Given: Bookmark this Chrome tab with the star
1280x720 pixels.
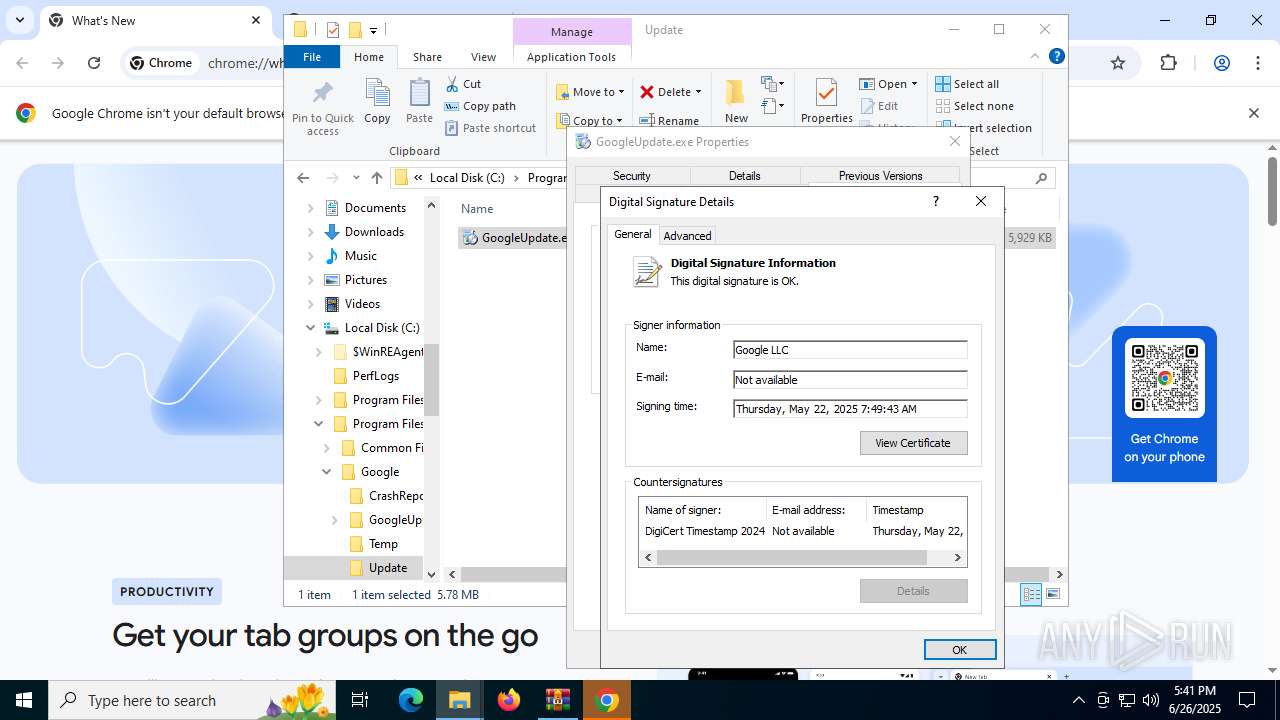Looking at the screenshot, I should (x=1118, y=63).
